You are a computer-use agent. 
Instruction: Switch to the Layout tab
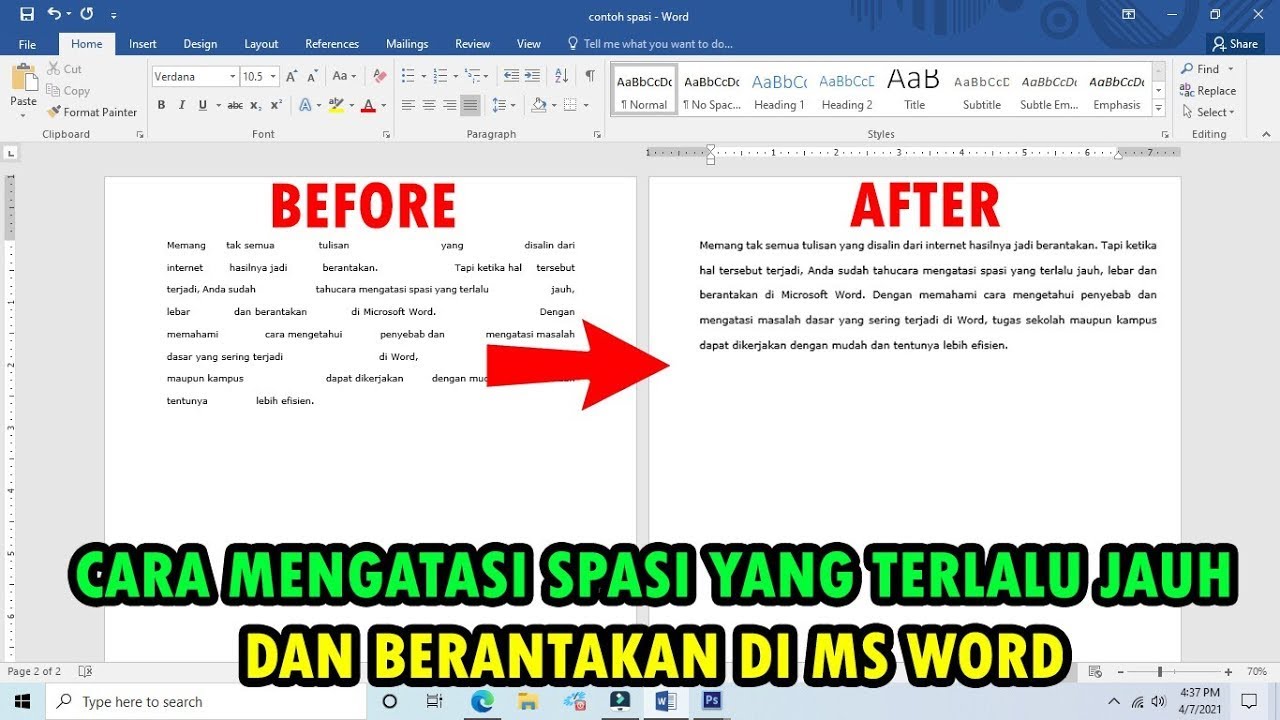(261, 44)
